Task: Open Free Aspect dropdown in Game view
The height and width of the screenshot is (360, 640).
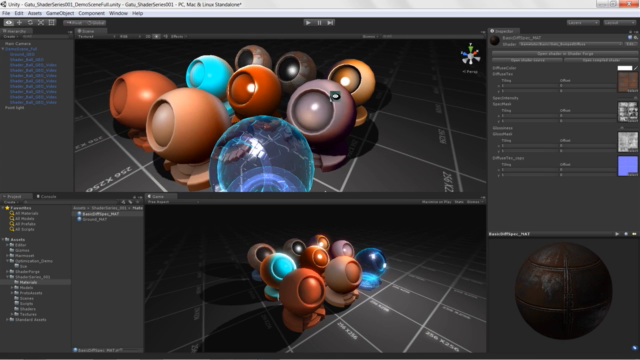Action: 173,202
